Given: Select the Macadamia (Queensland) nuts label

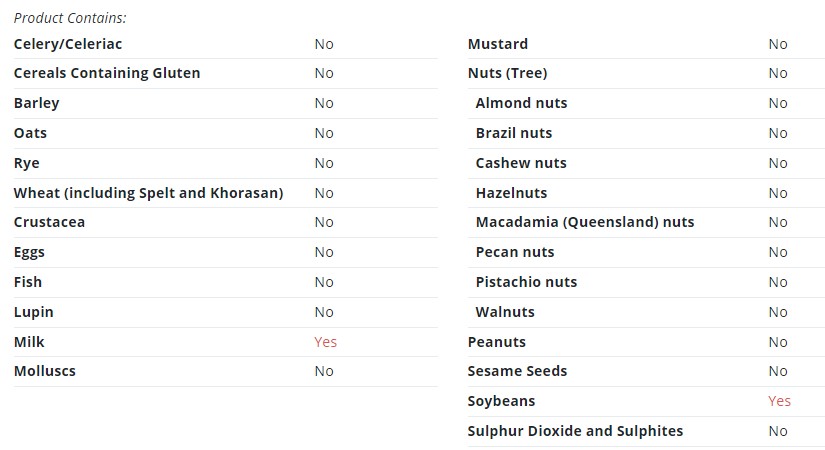Looking at the screenshot, I should [x=585, y=222].
